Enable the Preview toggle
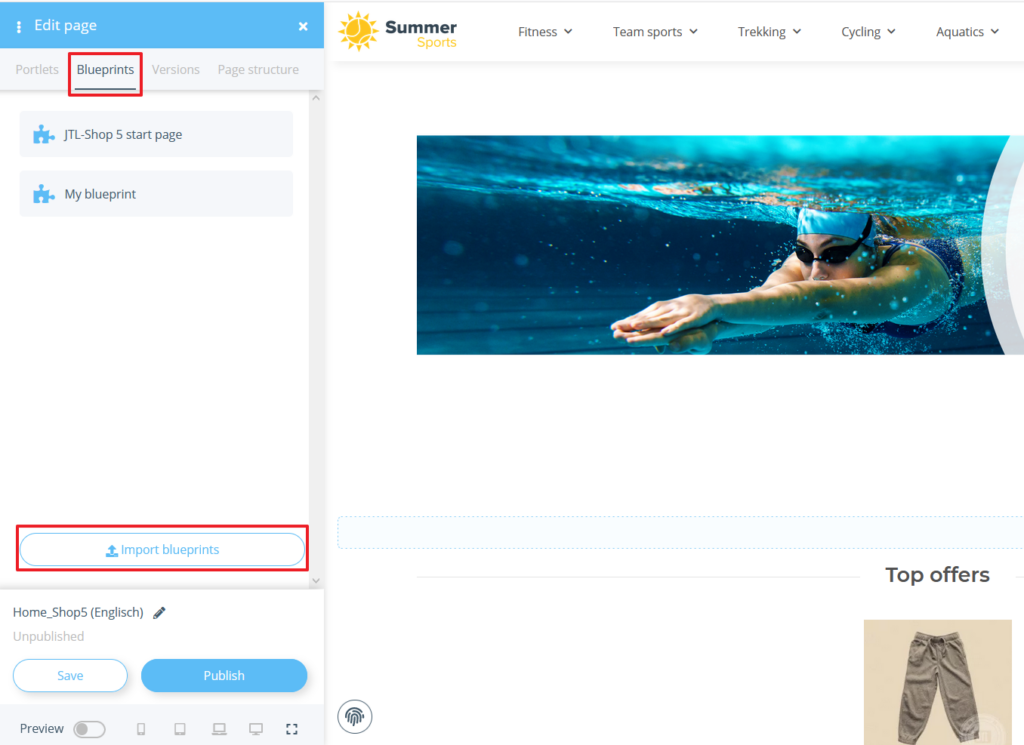 click(89, 729)
